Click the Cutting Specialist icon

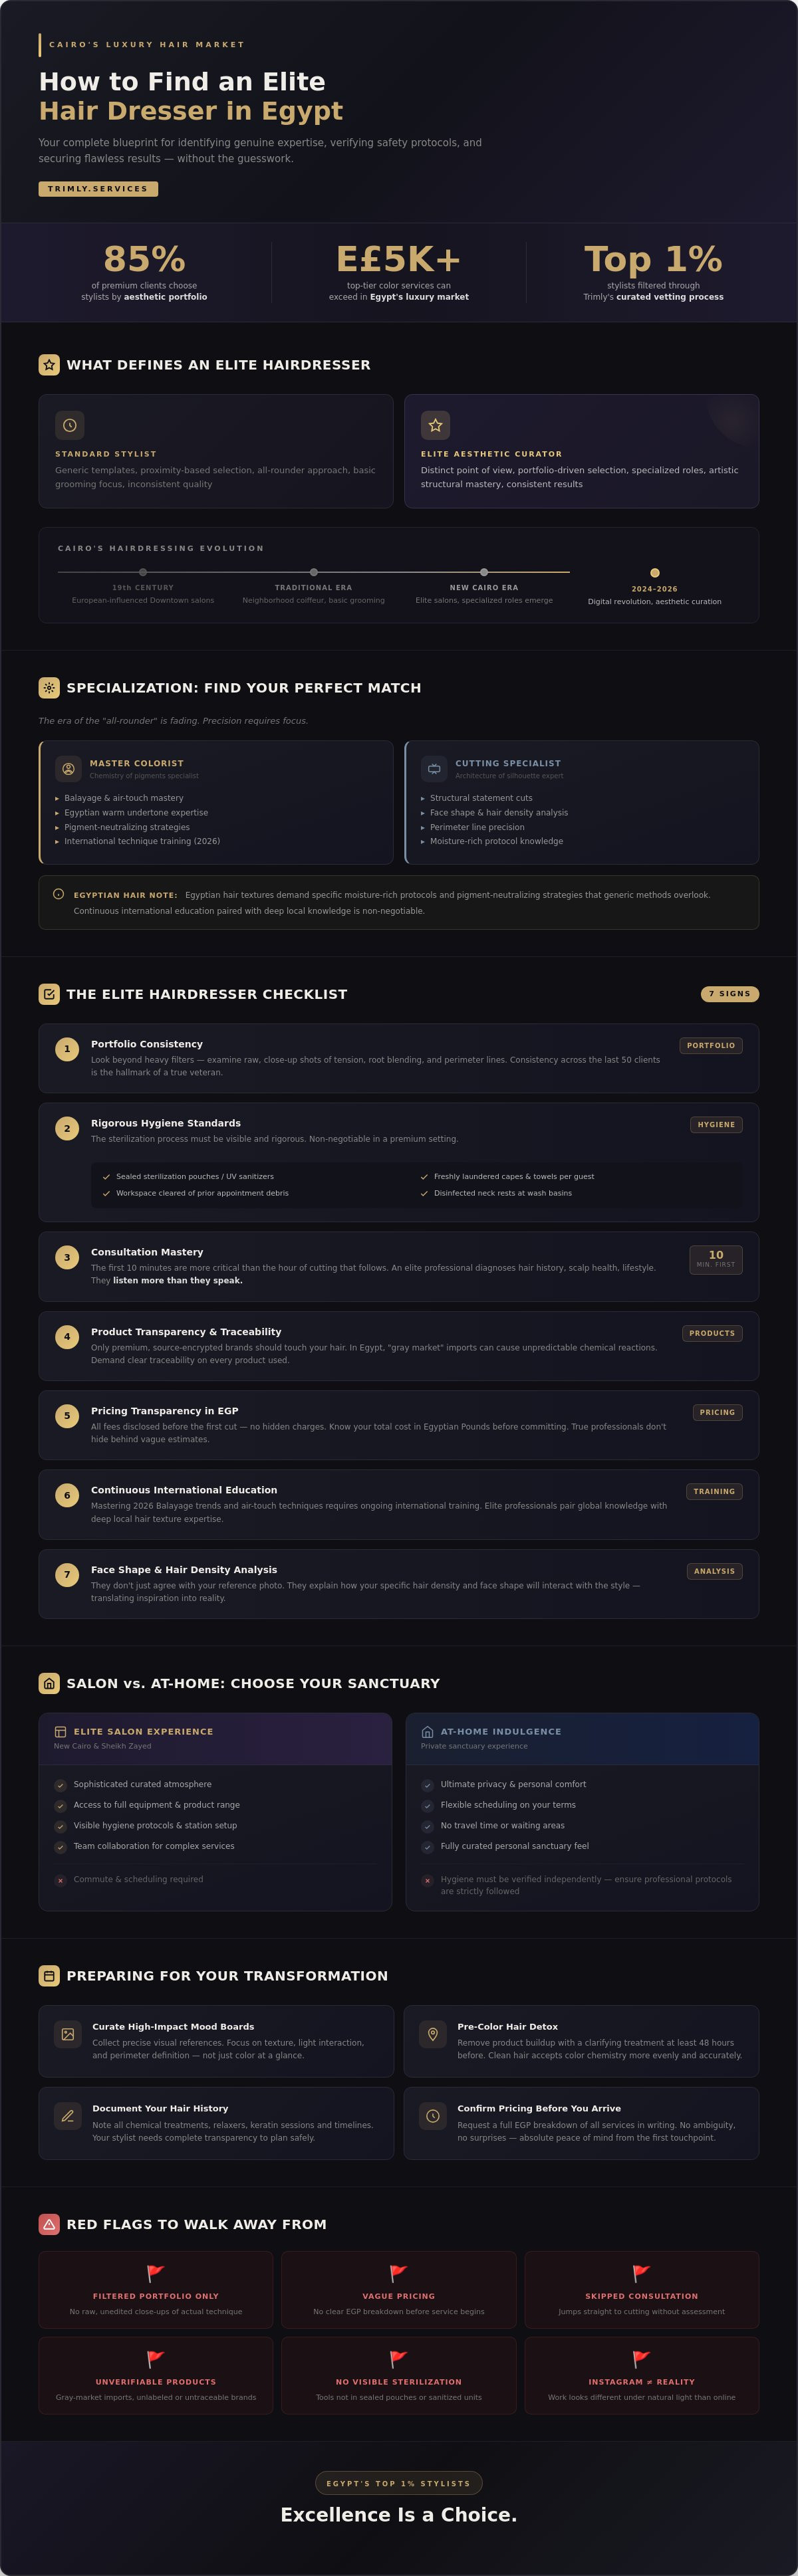coord(434,769)
